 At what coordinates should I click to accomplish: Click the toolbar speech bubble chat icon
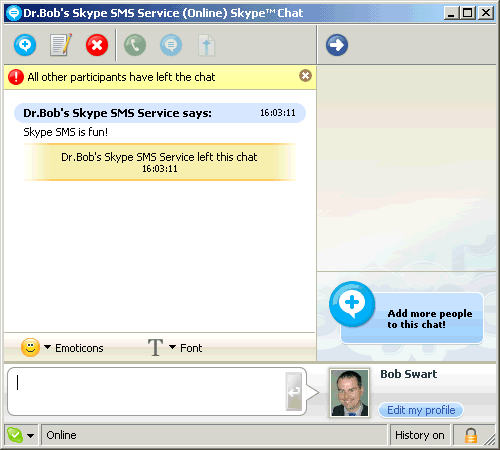[171, 45]
